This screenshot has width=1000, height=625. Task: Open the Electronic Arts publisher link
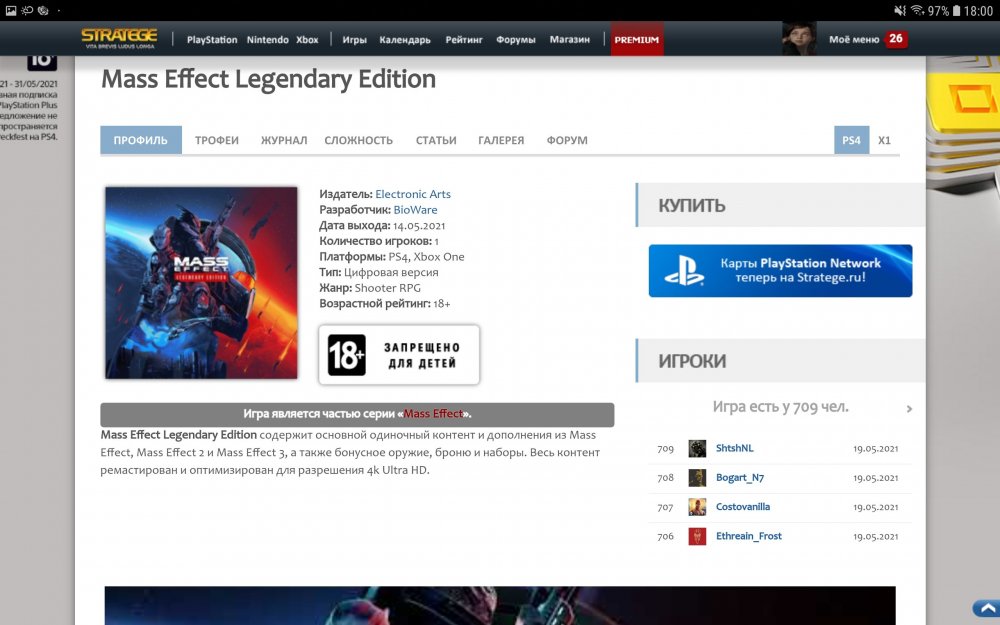413,194
